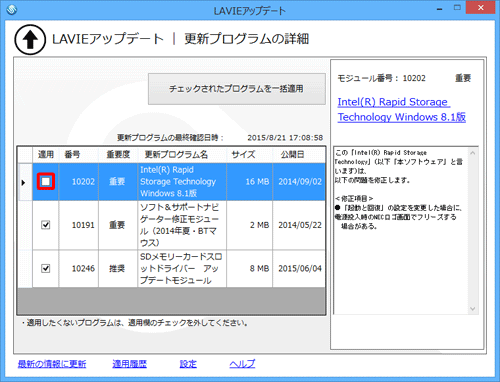Click the 適用 column header

(x=46, y=155)
